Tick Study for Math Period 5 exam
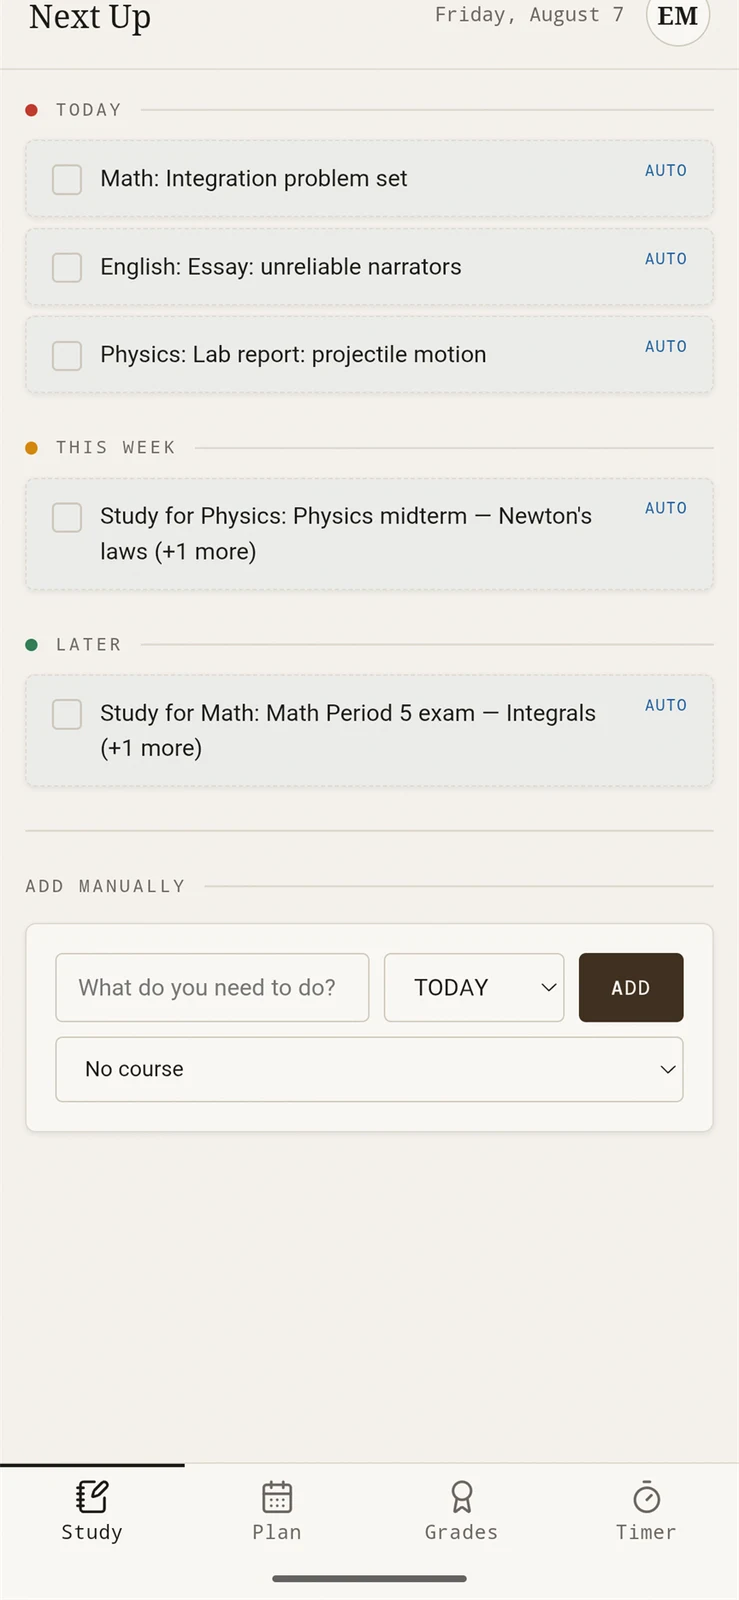Viewport: 739px width, 1600px height. coord(67,714)
